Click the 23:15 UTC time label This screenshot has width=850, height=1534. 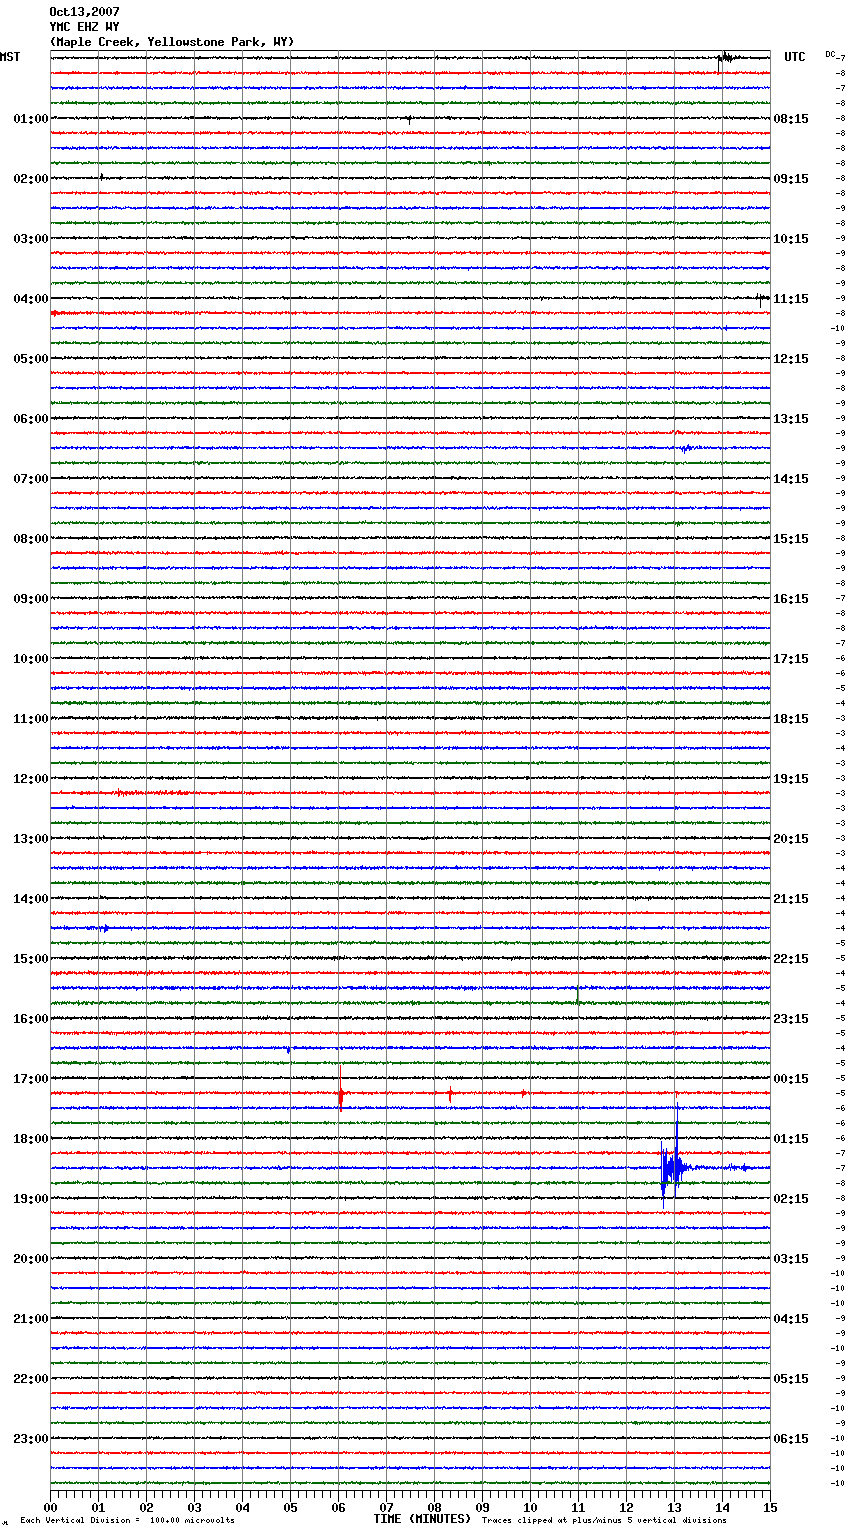(791, 1019)
